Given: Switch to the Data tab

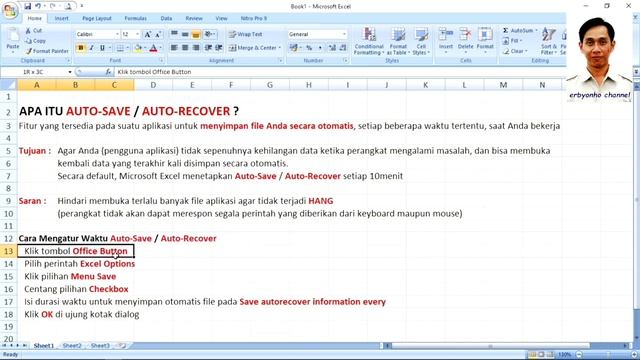Looking at the screenshot, I should point(166,18).
